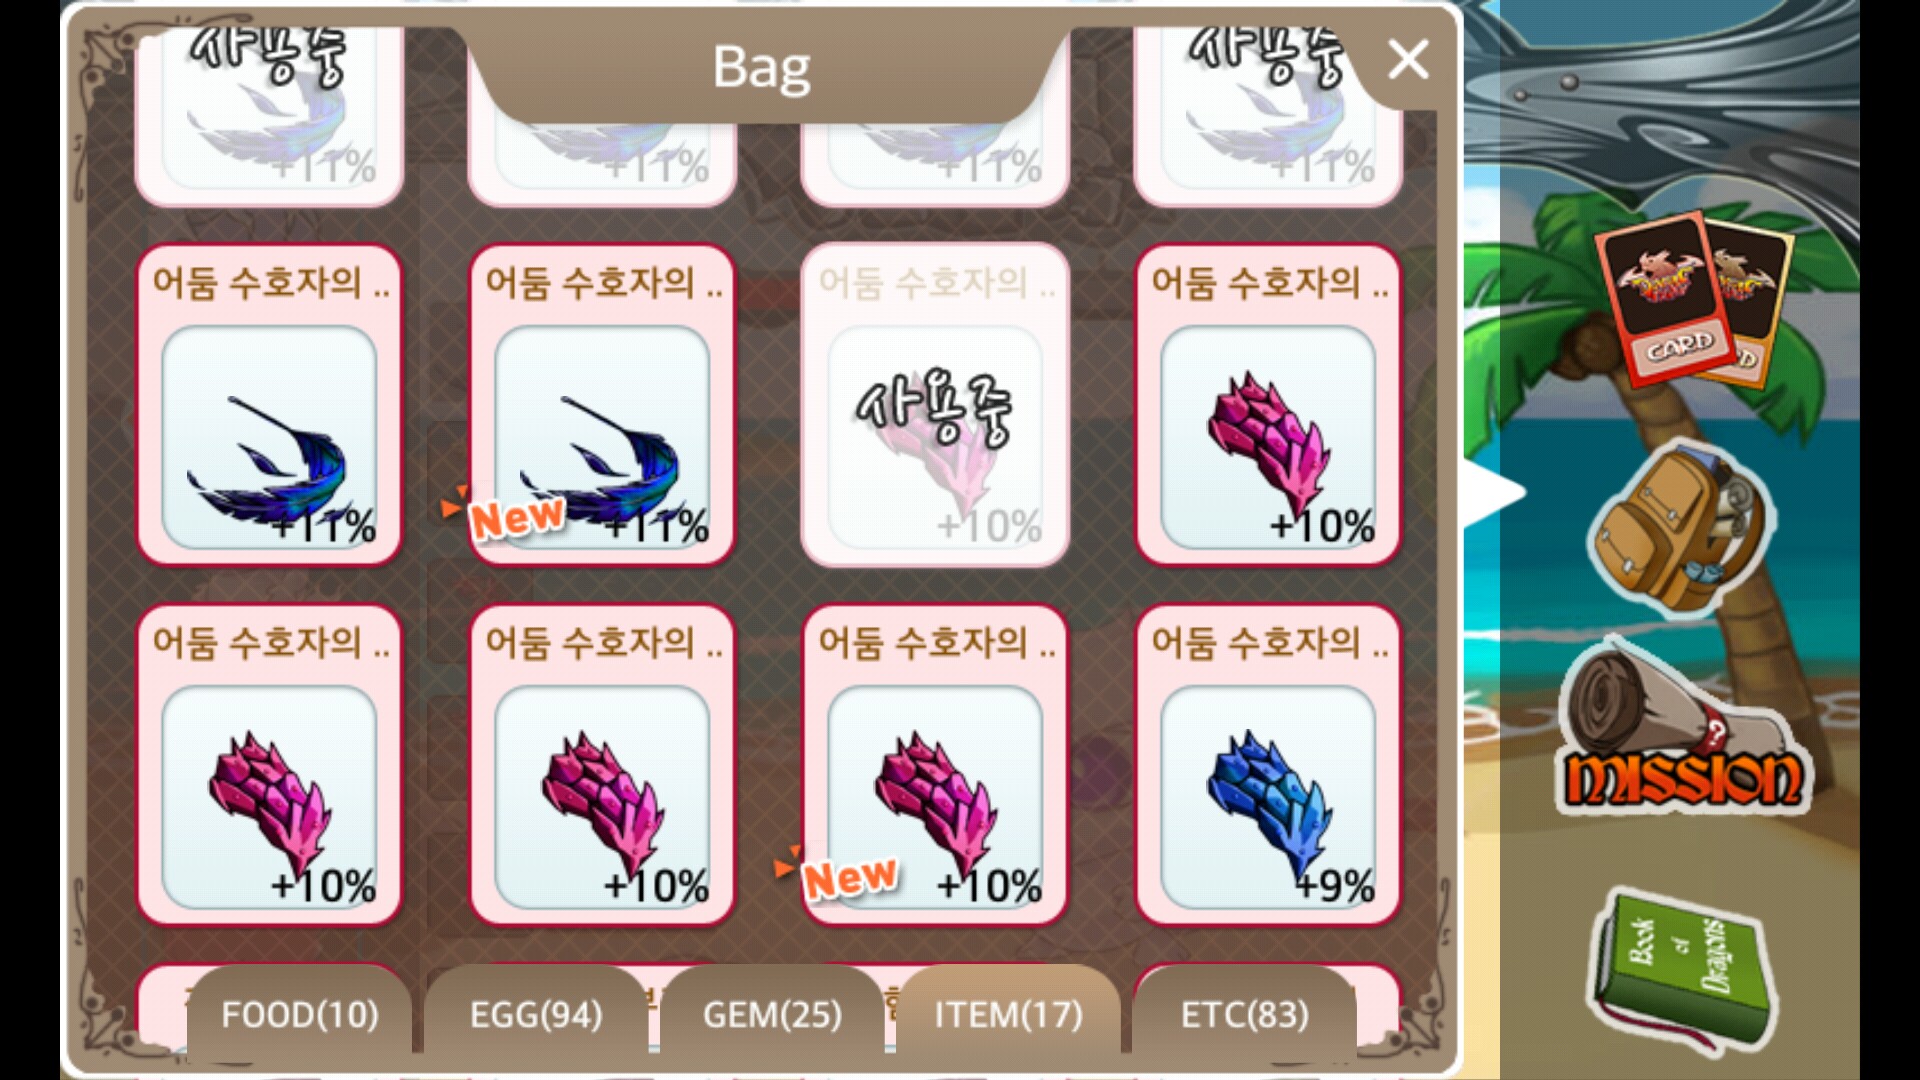Select pink scale +10% in third row left
The width and height of the screenshot is (1920, 1080).
click(x=269, y=765)
